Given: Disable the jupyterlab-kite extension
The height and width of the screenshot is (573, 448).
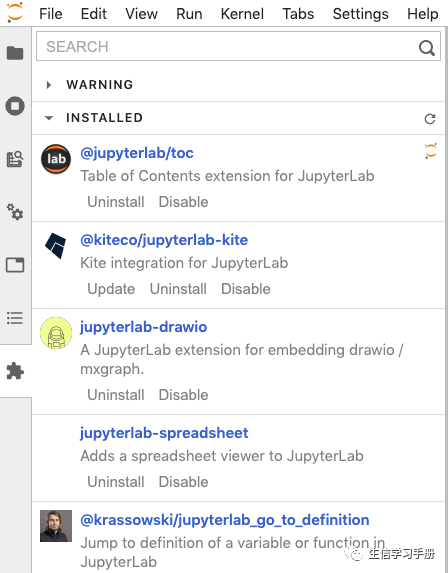Looking at the screenshot, I should coord(246,289).
